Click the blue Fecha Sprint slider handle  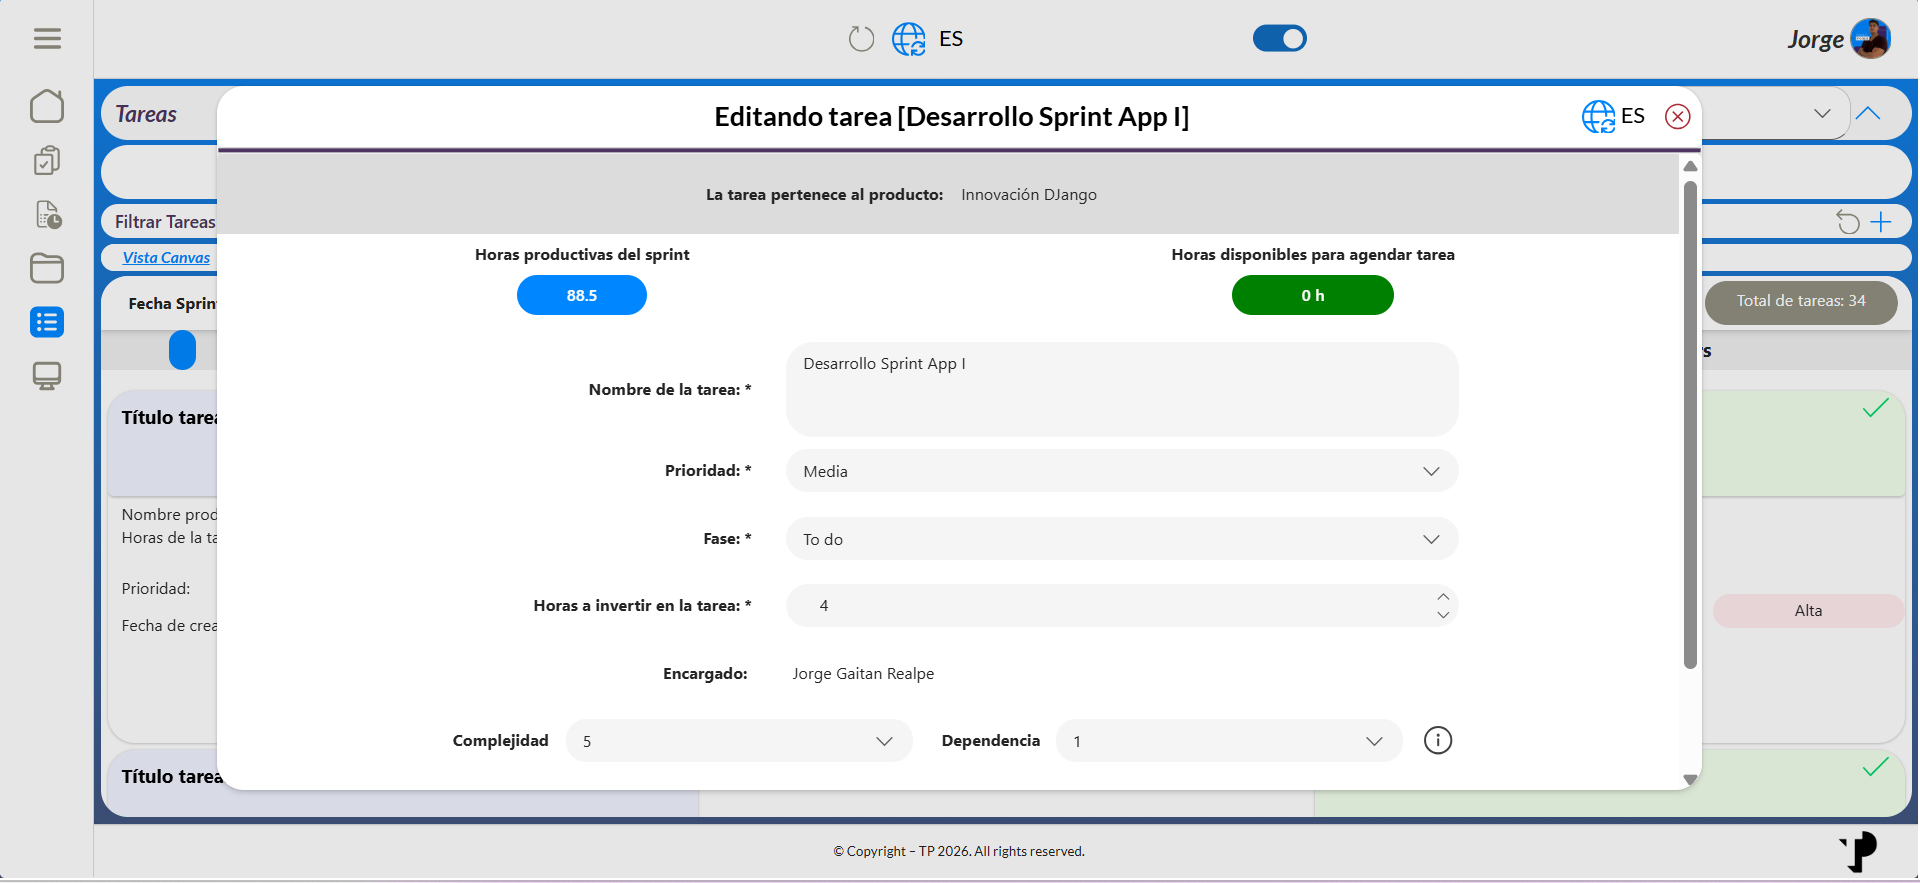[182, 350]
